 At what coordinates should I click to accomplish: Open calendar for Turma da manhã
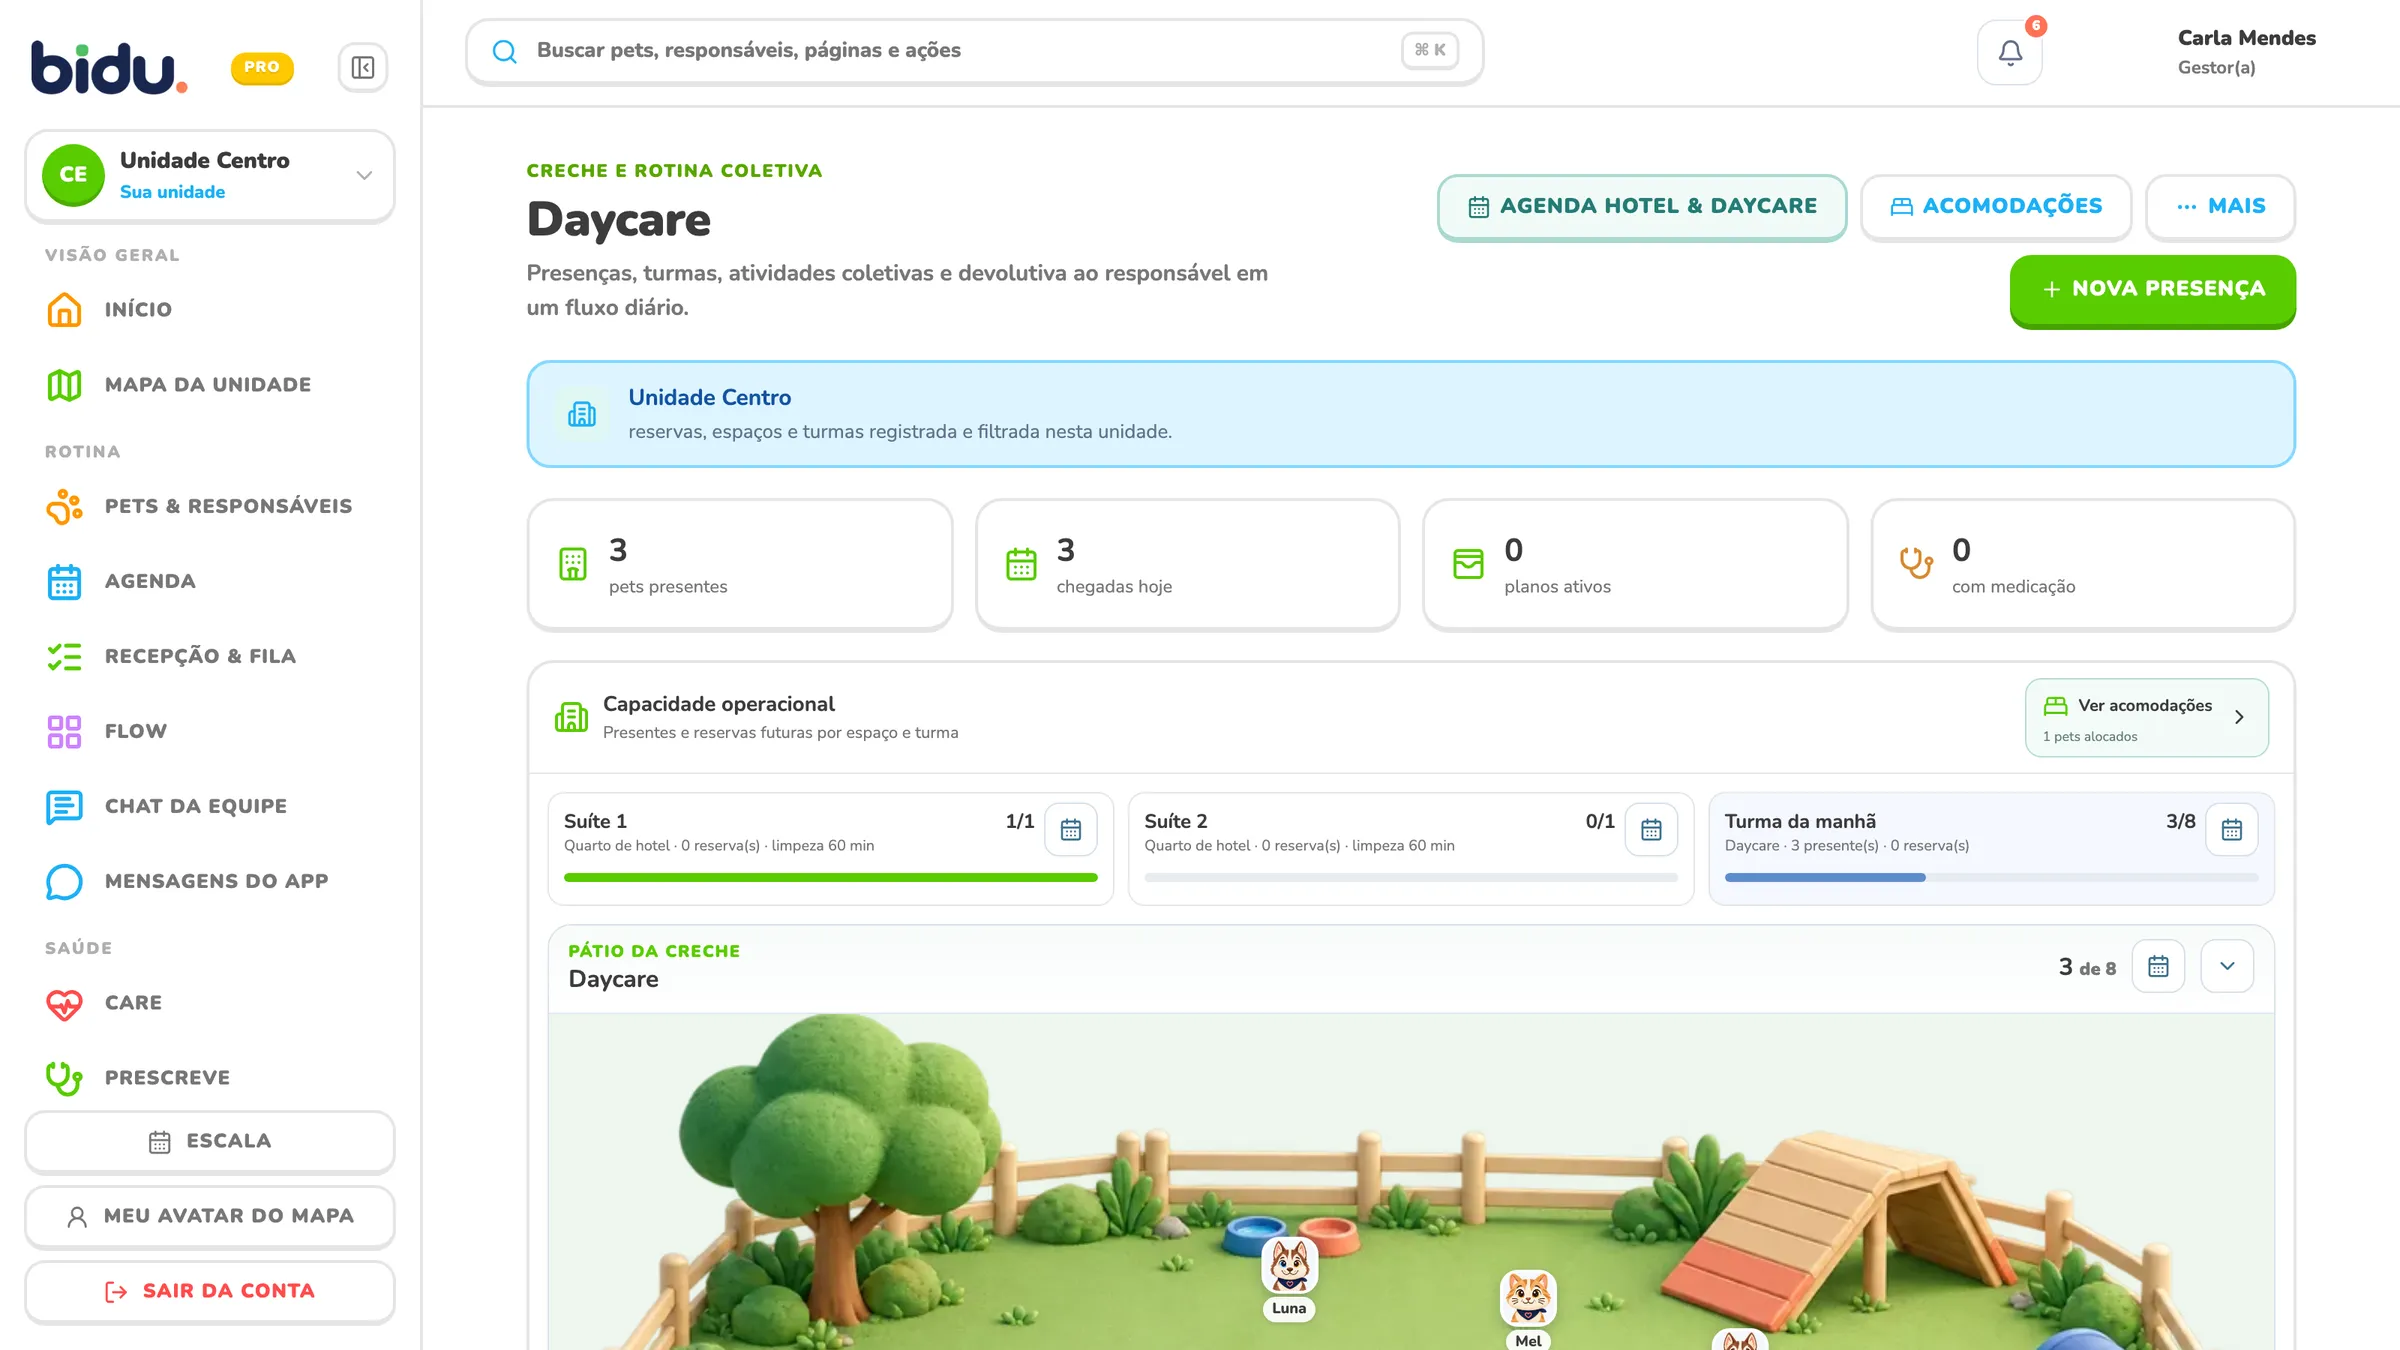pyautogui.click(x=2232, y=829)
